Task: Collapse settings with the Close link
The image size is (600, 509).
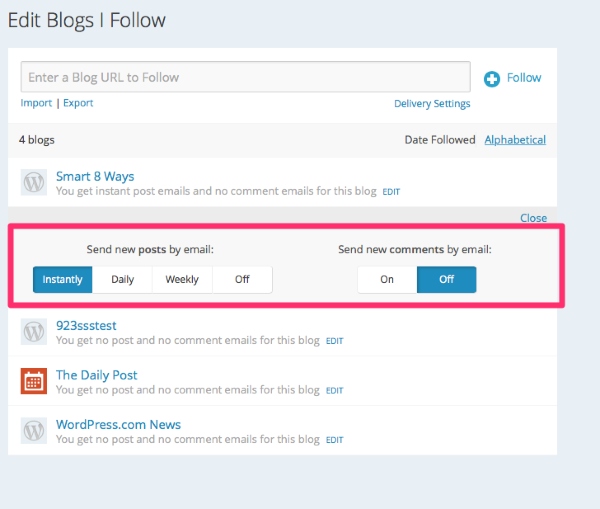Action: pos(533,218)
